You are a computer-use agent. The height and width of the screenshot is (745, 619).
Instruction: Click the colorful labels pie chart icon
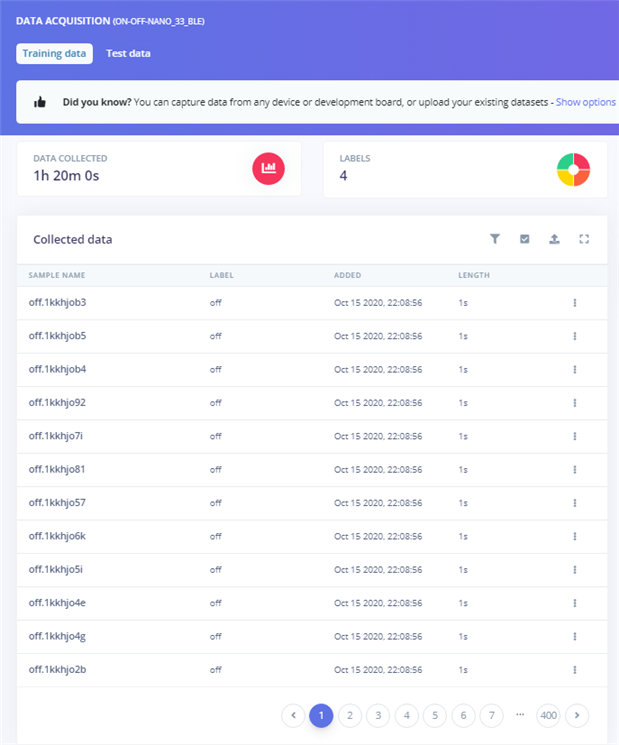573,169
